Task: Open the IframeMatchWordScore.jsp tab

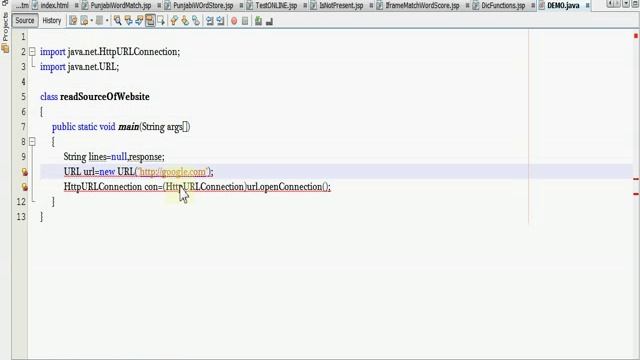Action: coord(422,5)
